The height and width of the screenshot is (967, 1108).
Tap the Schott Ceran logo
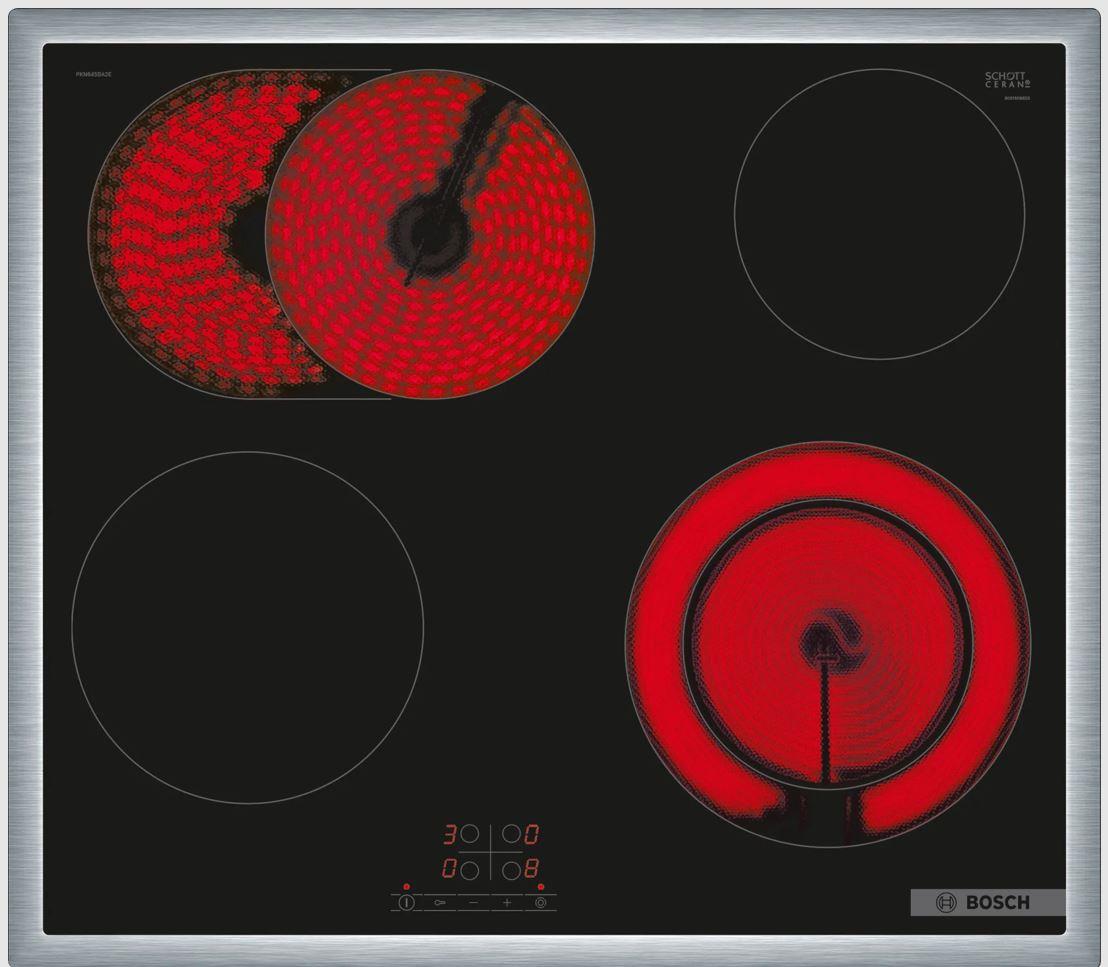[1006, 79]
